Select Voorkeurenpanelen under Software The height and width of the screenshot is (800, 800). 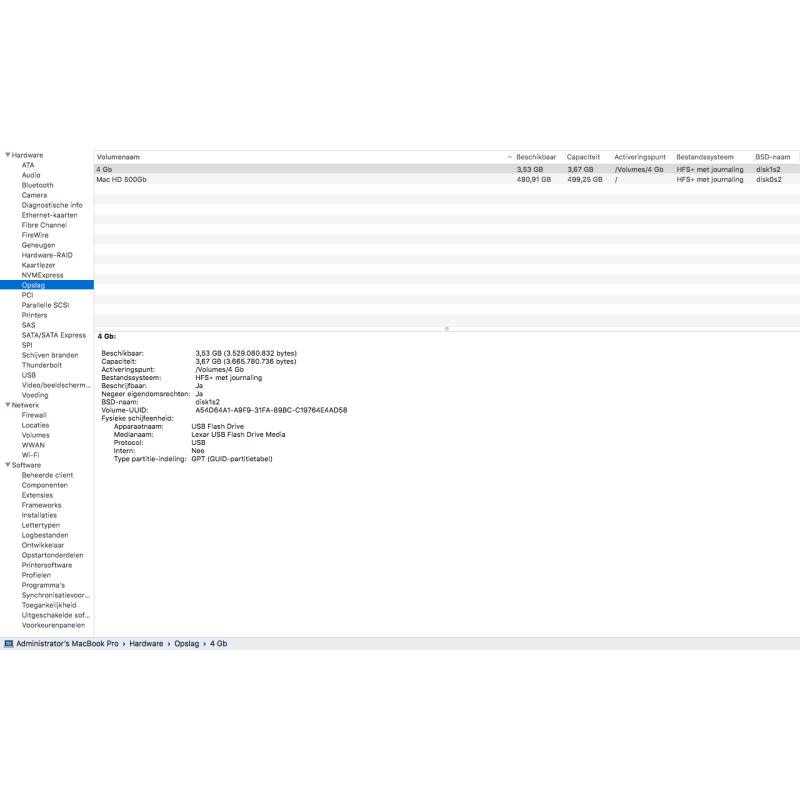(54, 625)
